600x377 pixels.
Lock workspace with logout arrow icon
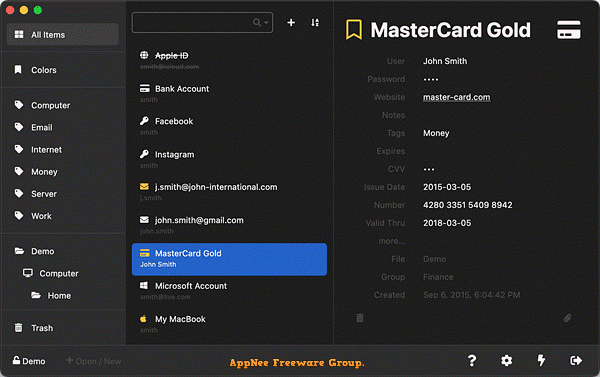(576, 361)
